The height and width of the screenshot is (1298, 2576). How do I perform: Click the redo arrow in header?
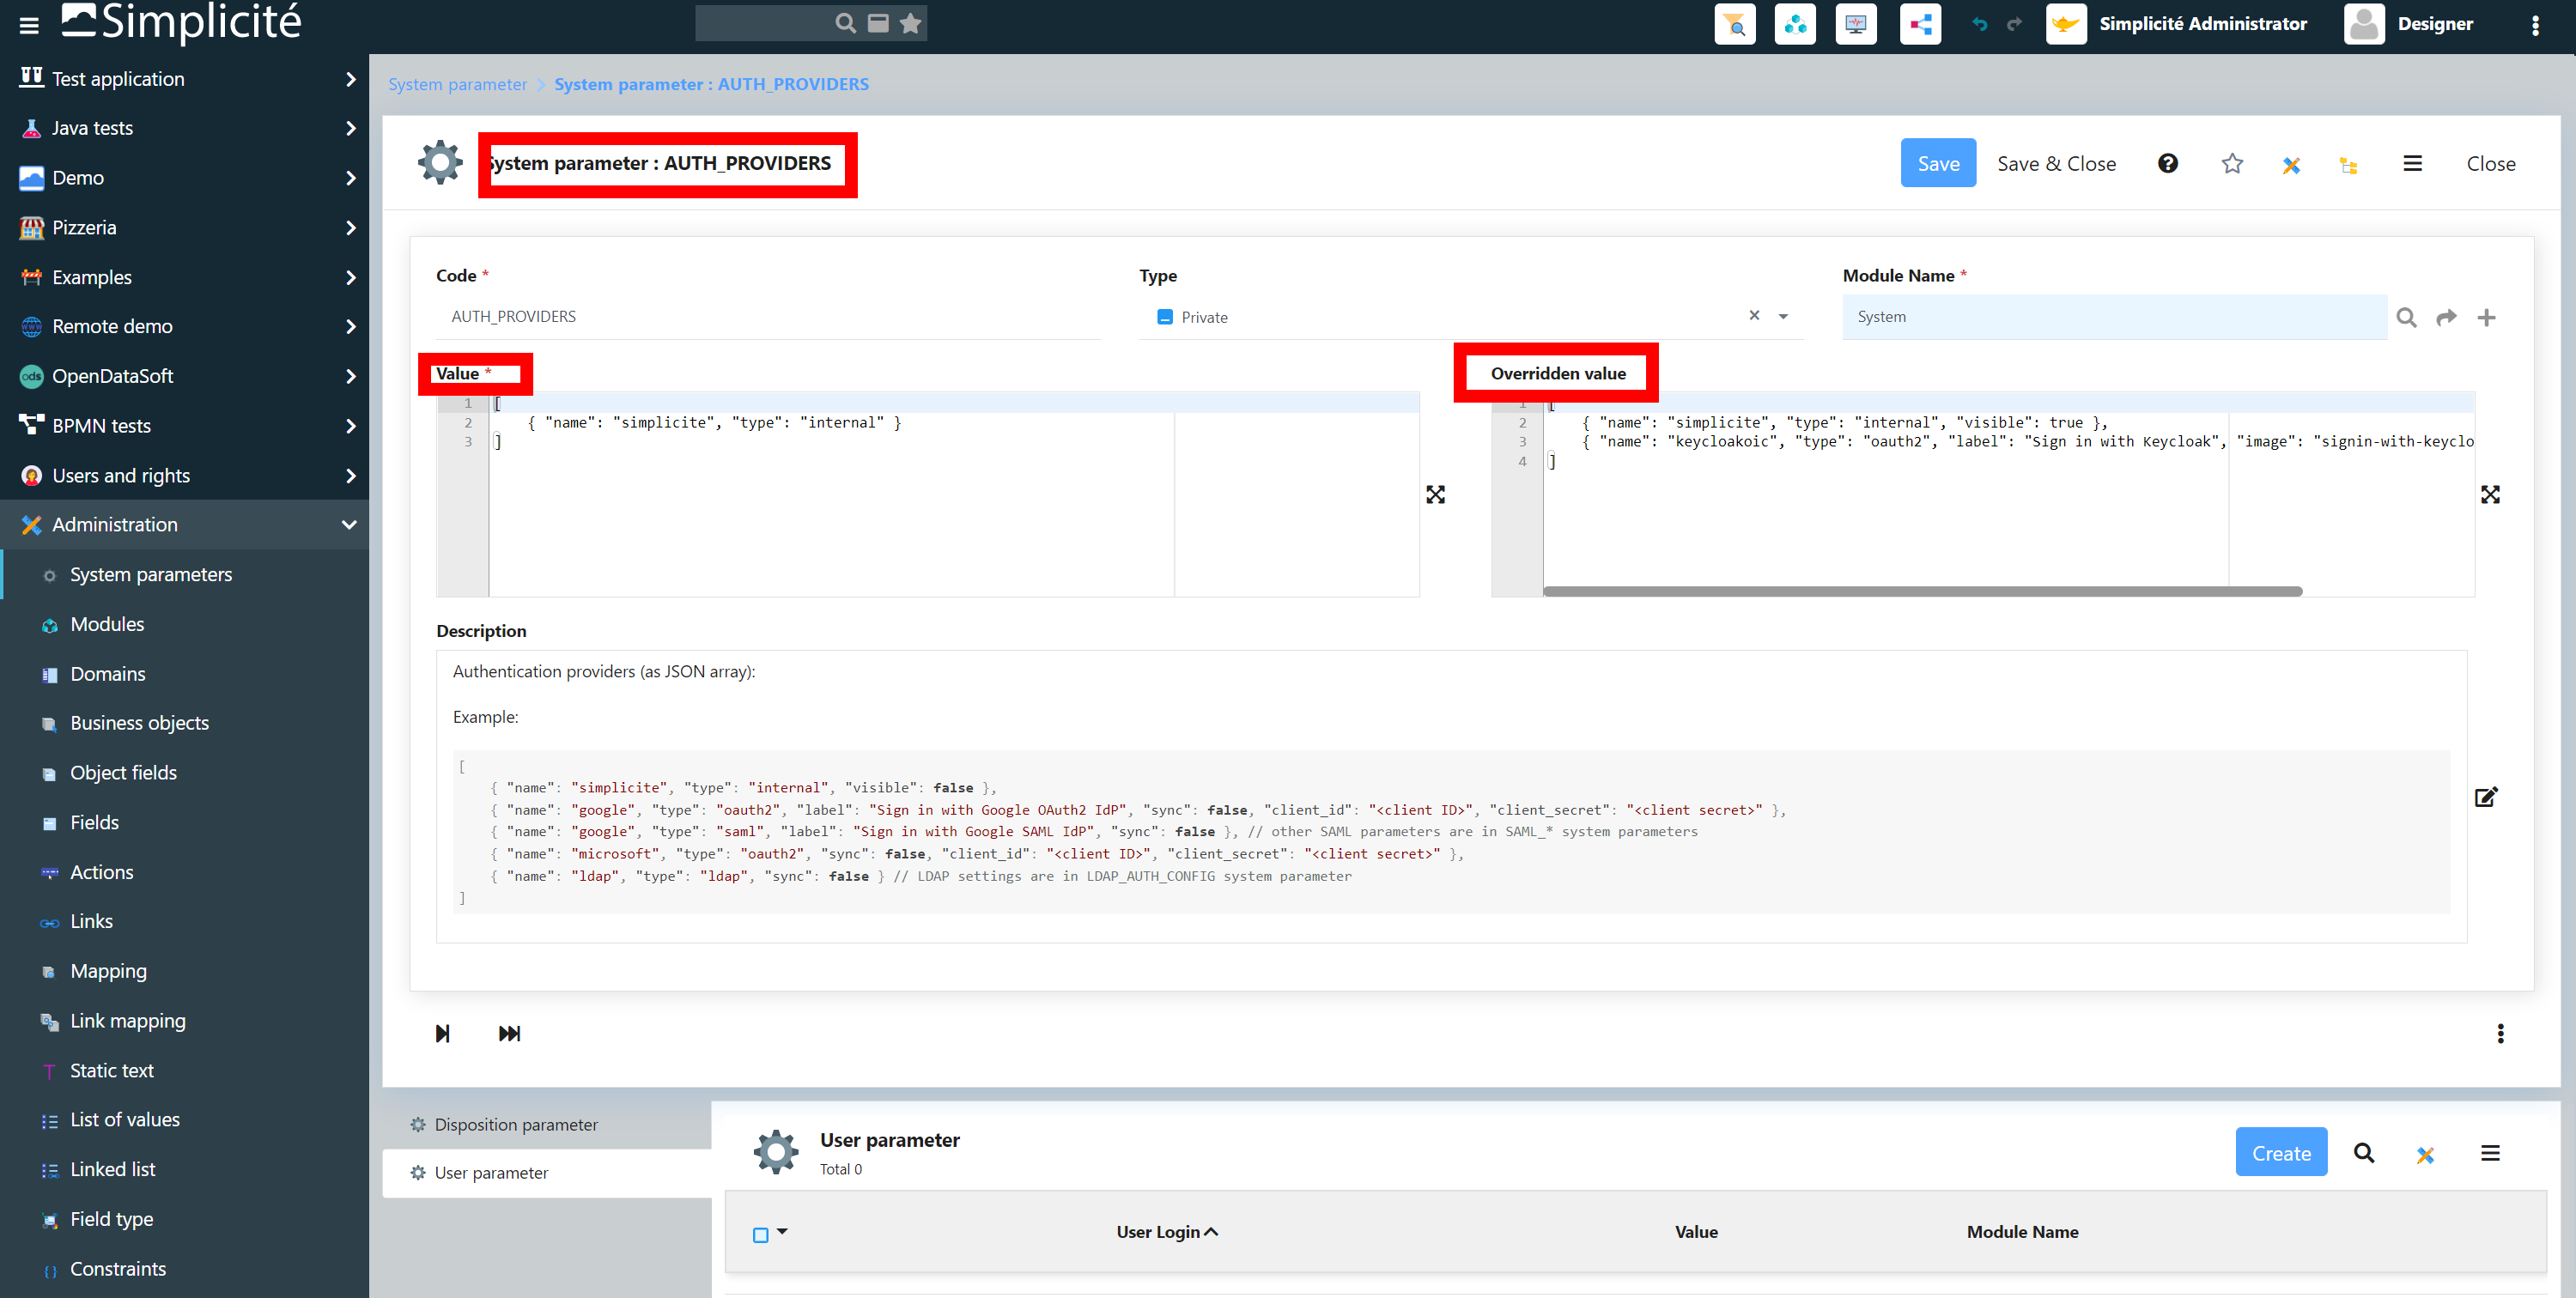coord(2014,24)
